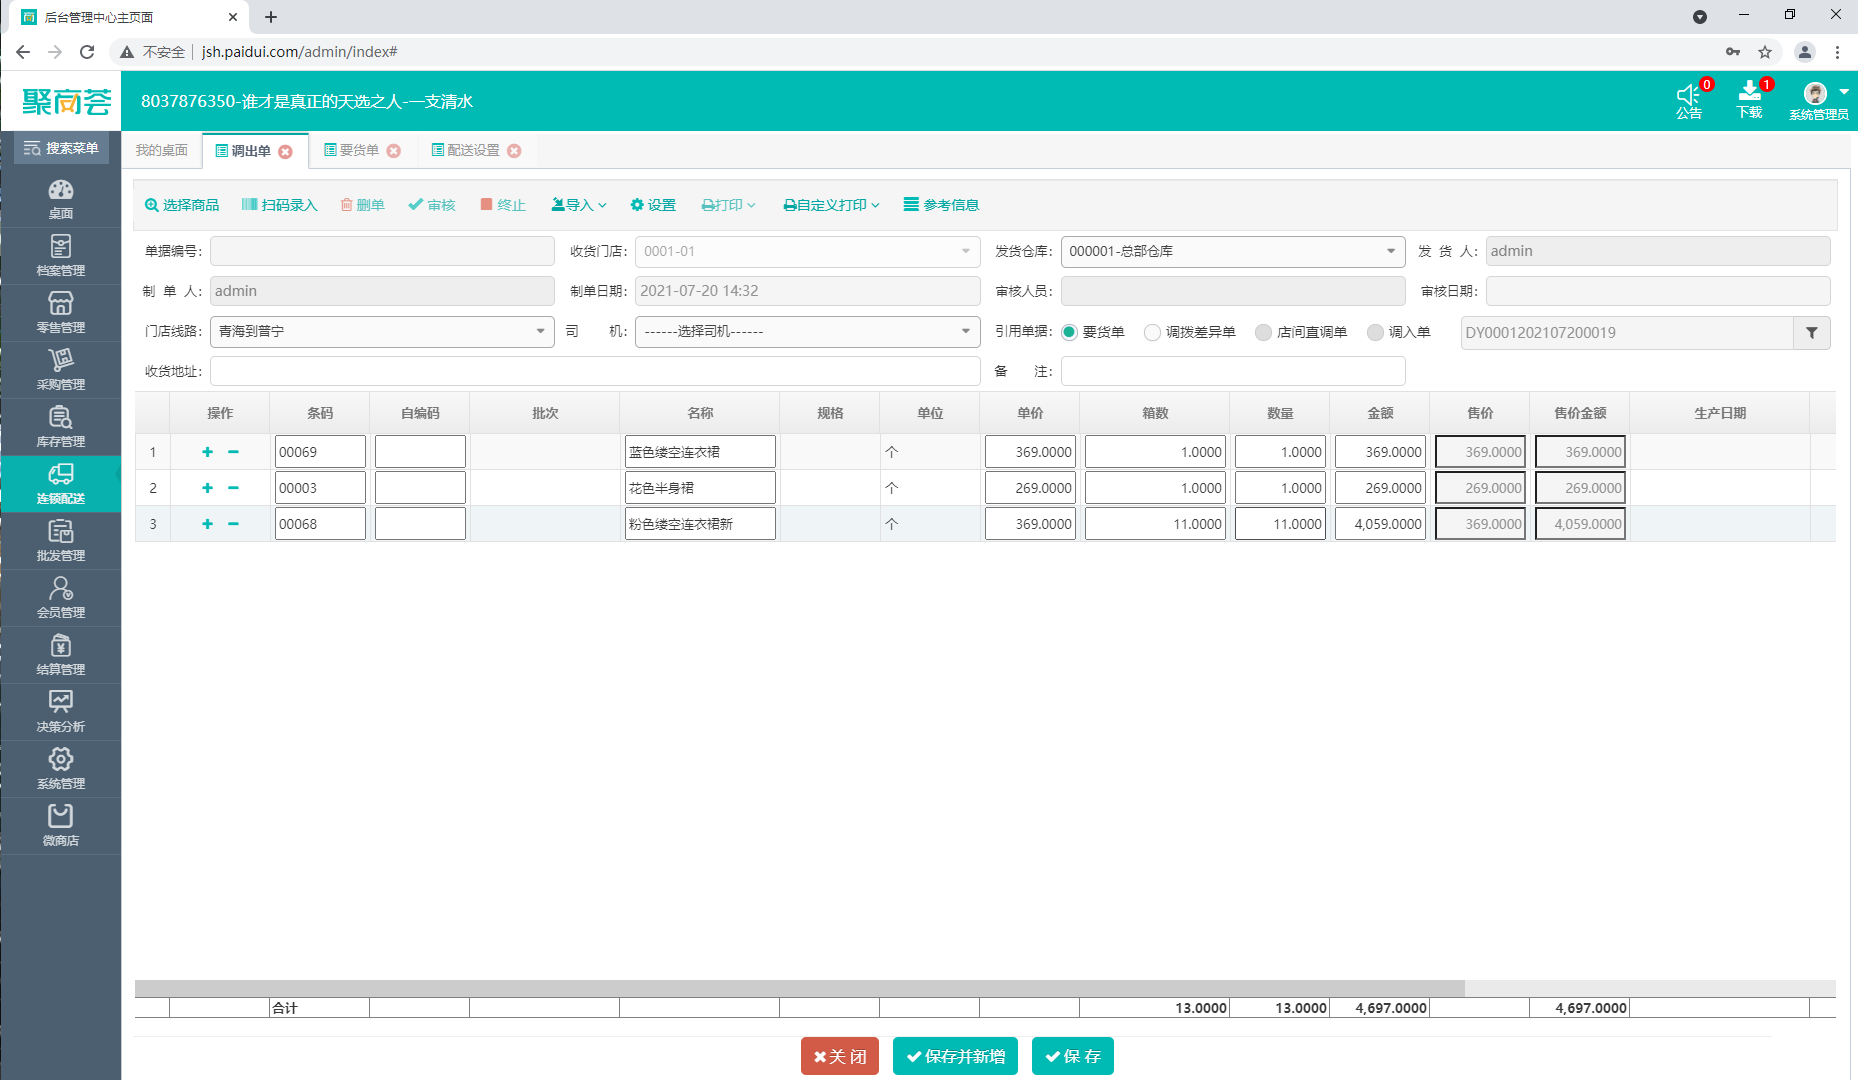Screen dimensions: 1858x1080
Task: Open the 门店线路 dropdown showing 青海到普宁
Action: coord(382,331)
